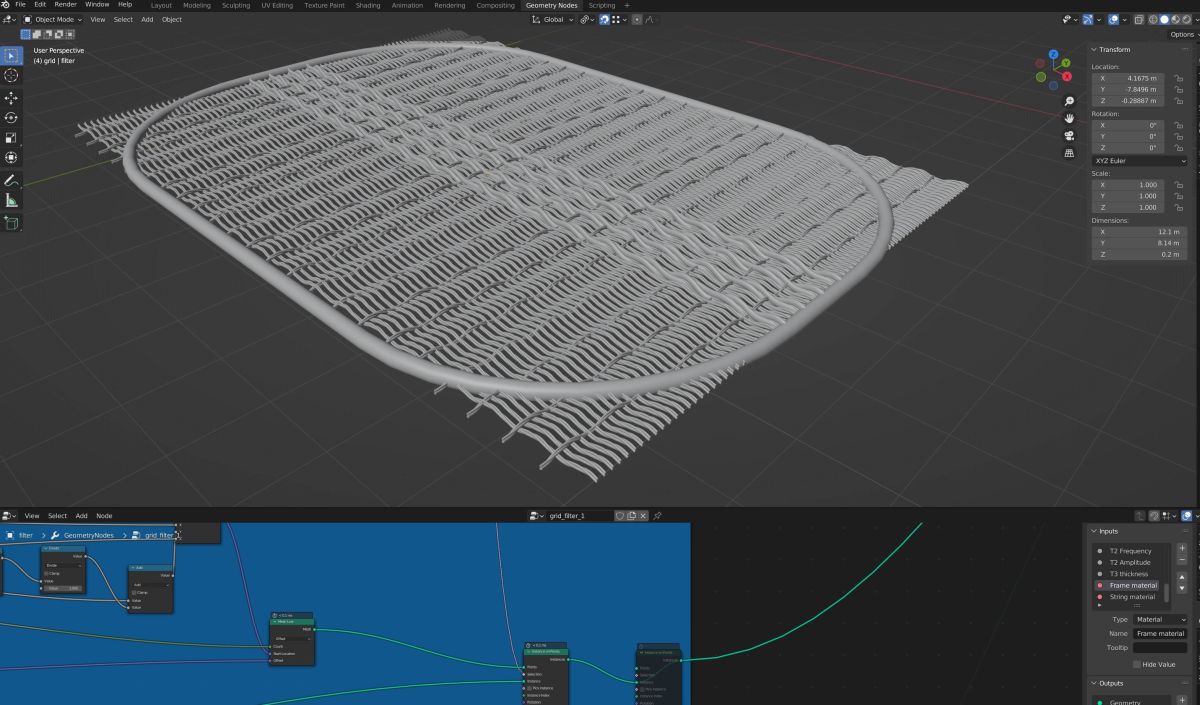This screenshot has width=1200, height=705.
Task: Select the Measure tool
Action: pos(11,201)
